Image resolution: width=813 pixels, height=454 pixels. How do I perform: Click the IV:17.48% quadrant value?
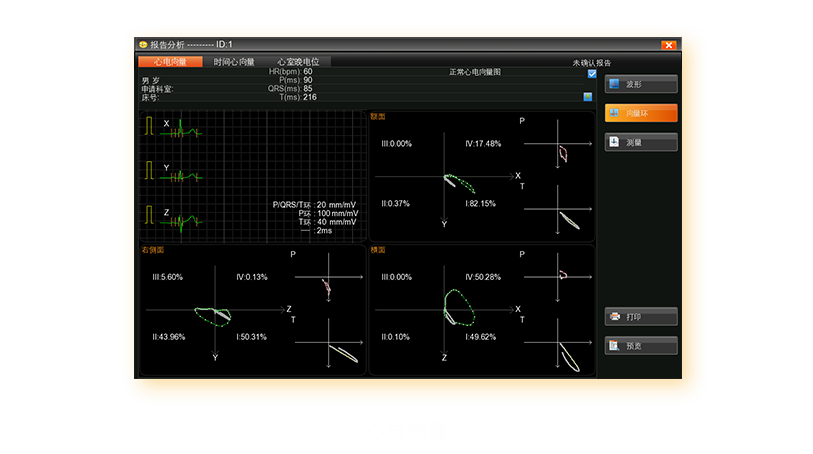(483, 144)
